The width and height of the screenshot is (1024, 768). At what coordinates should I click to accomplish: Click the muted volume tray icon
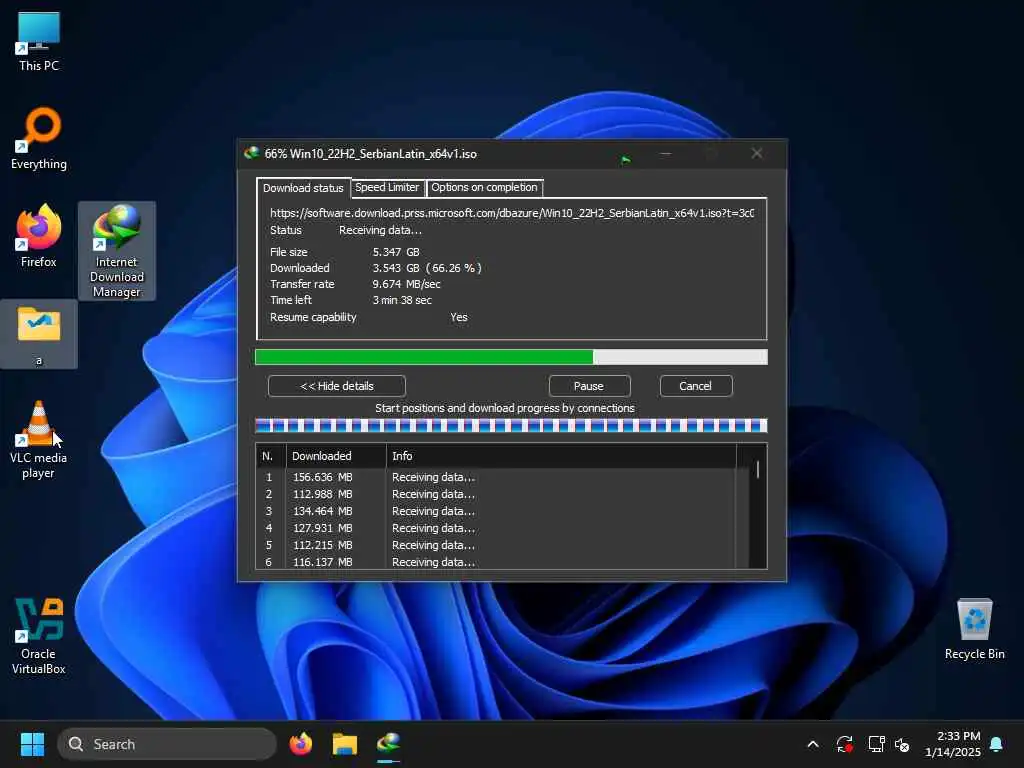point(902,744)
